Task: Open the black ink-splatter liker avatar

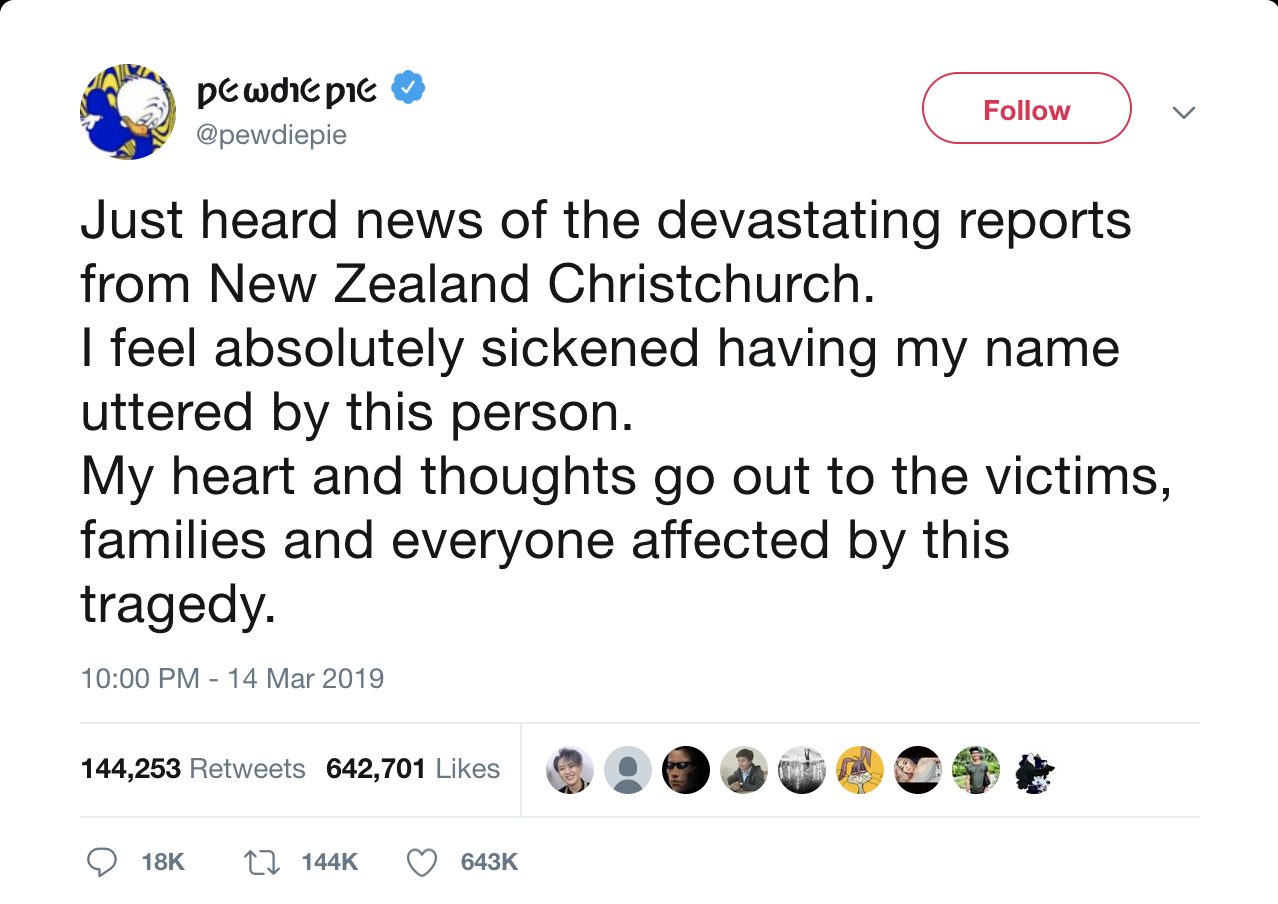Action: (x=1034, y=769)
